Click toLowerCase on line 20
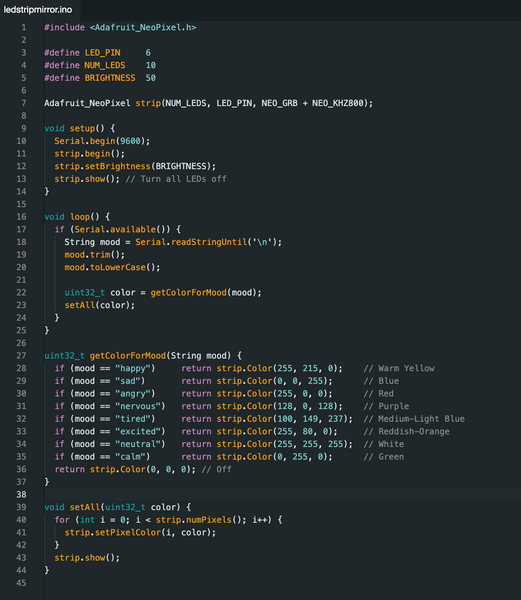Viewport: 521px width, 600px height. pyautogui.click(x=118, y=267)
